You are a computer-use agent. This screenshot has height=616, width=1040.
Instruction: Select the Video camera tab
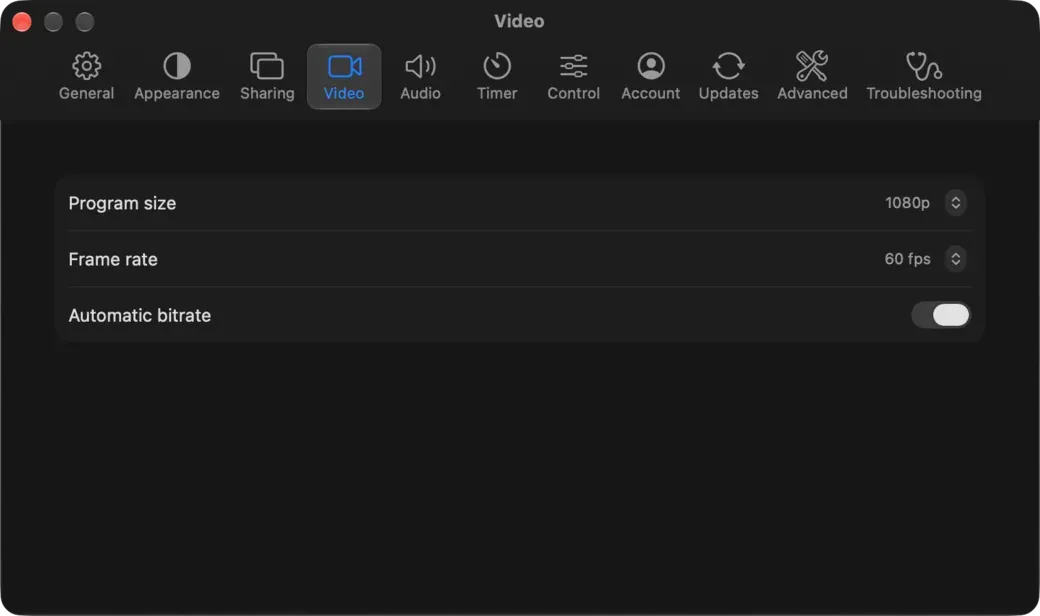[x=344, y=77]
